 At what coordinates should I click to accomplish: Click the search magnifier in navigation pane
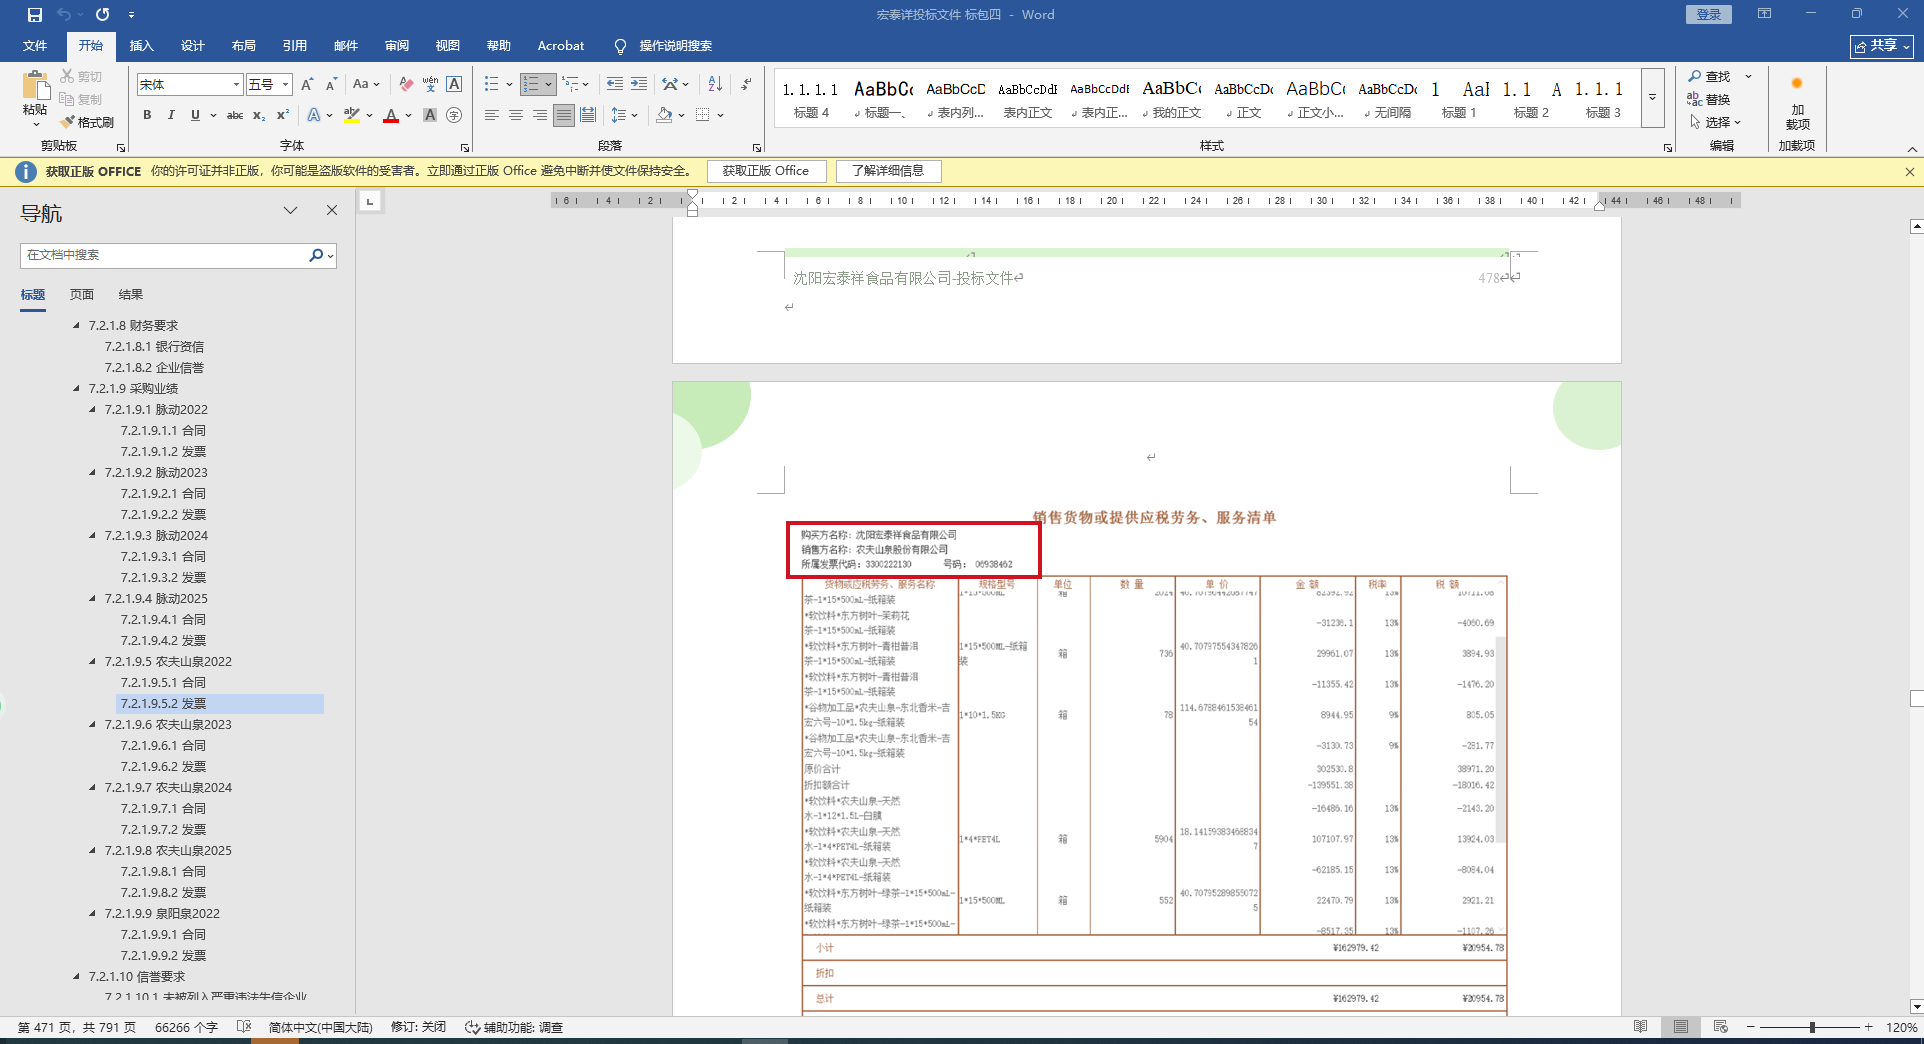click(317, 255)
